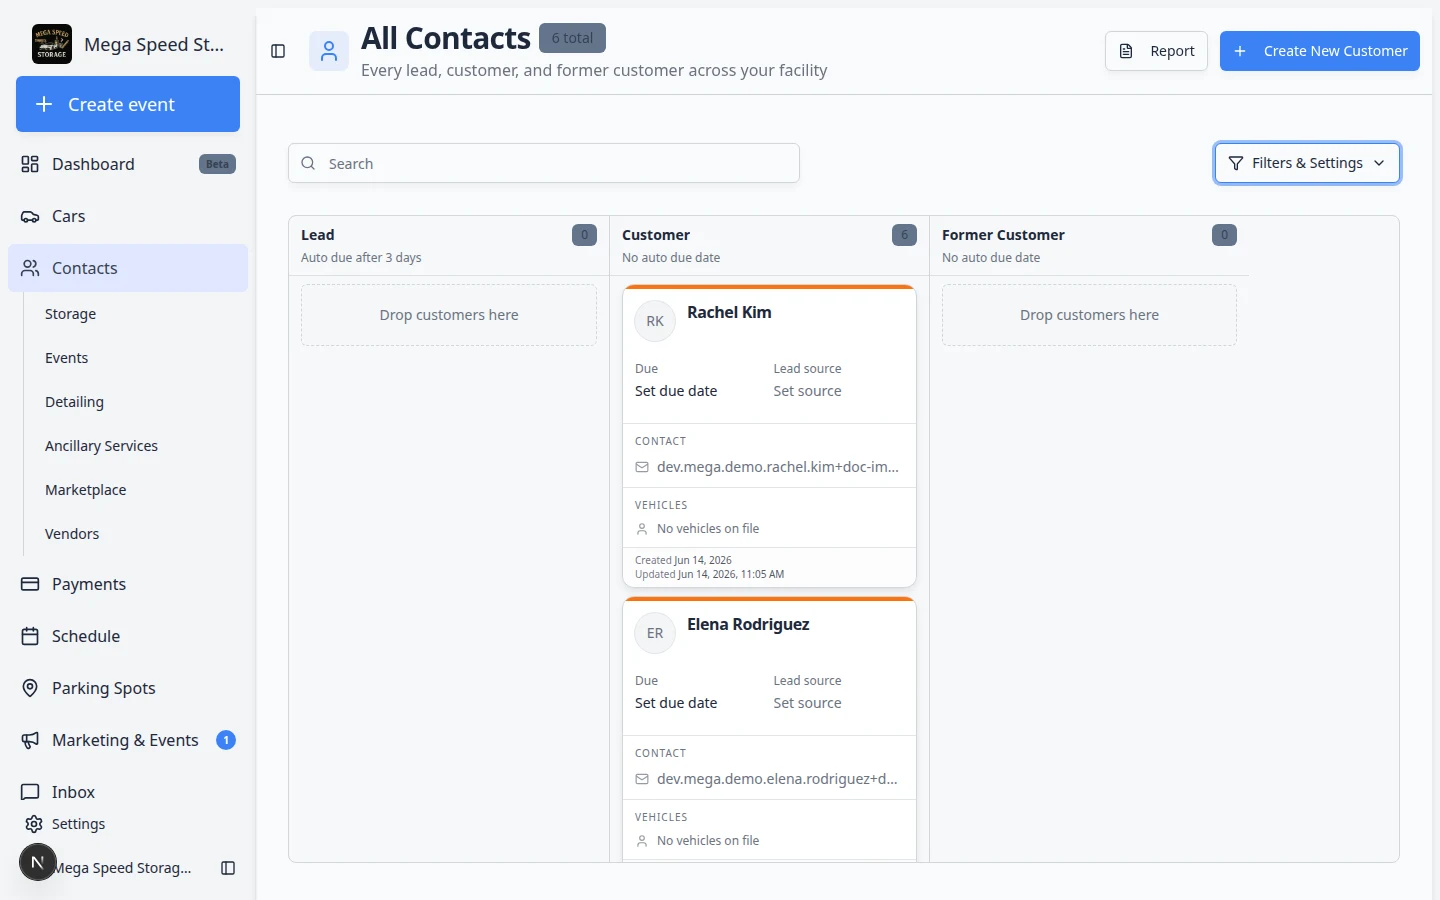Click the Marketing & Events megaphone icon
The width and height of the screenshot is (1440, 900).
tap(30, 740)
